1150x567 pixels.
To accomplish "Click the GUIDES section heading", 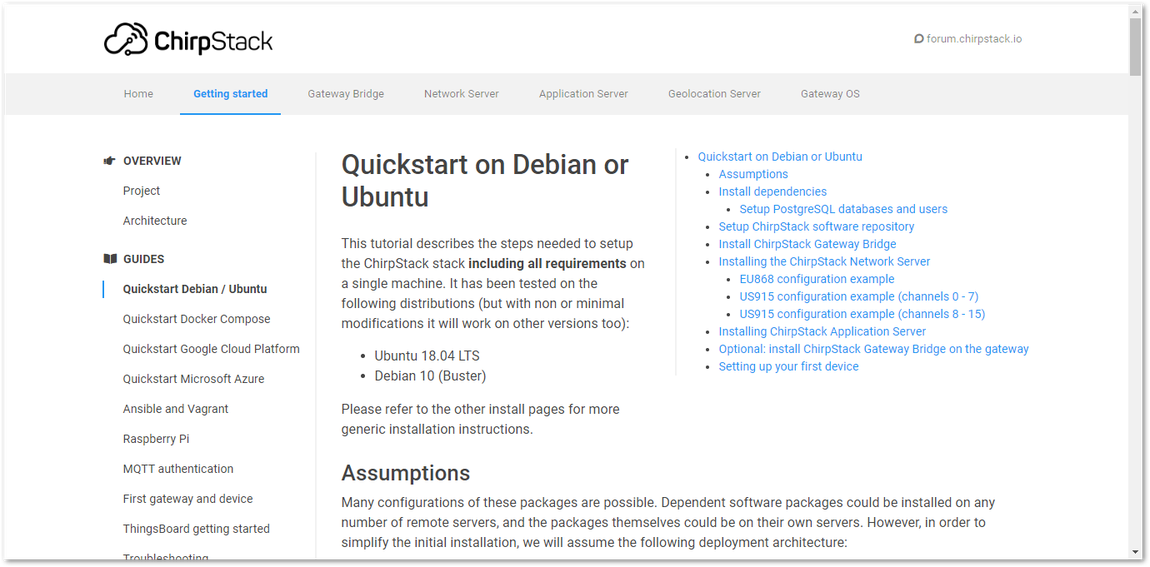I will [144, 259].
